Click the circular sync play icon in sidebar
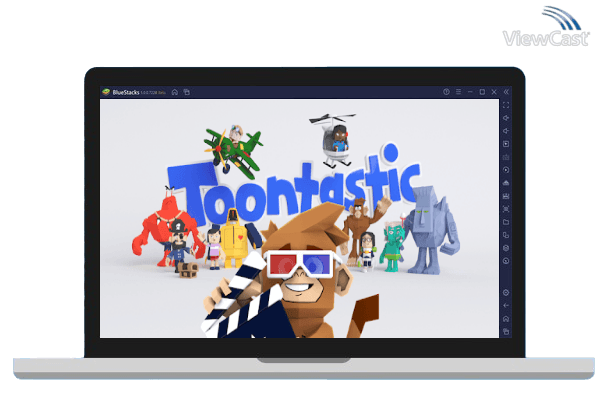The image size is (602, 414). pos(506,170)
